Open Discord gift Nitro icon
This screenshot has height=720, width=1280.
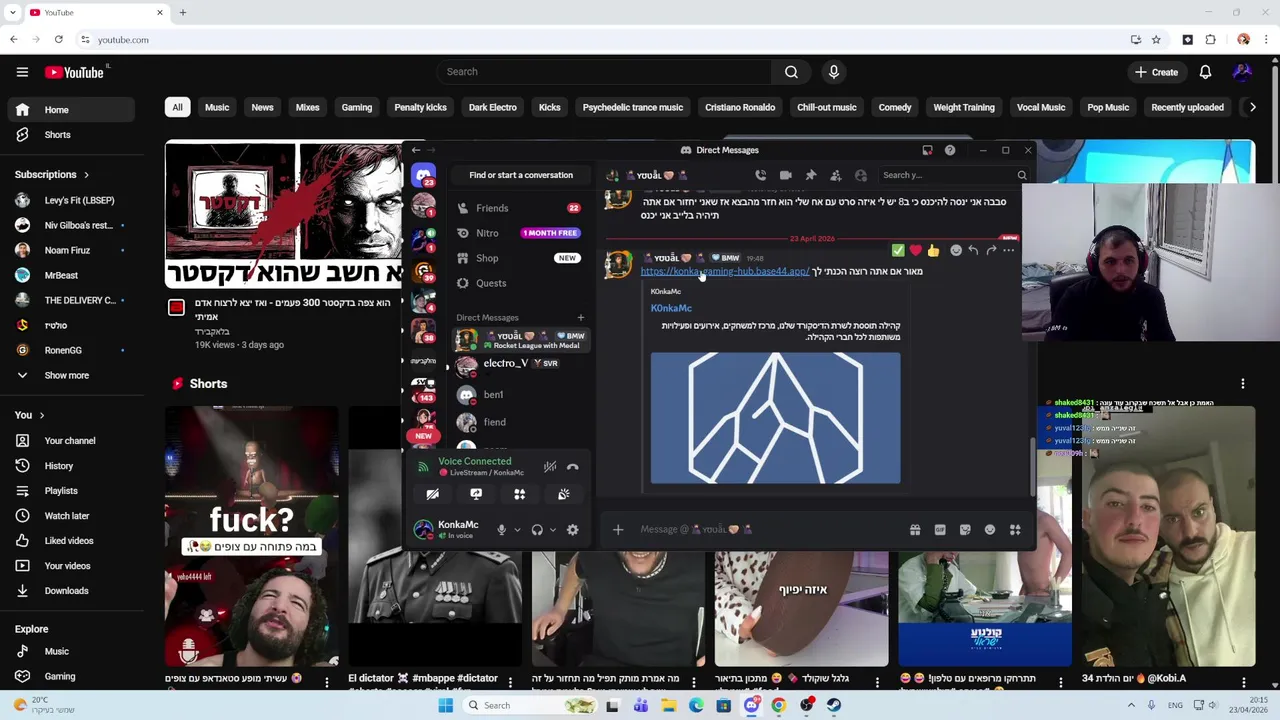[915, 530]
